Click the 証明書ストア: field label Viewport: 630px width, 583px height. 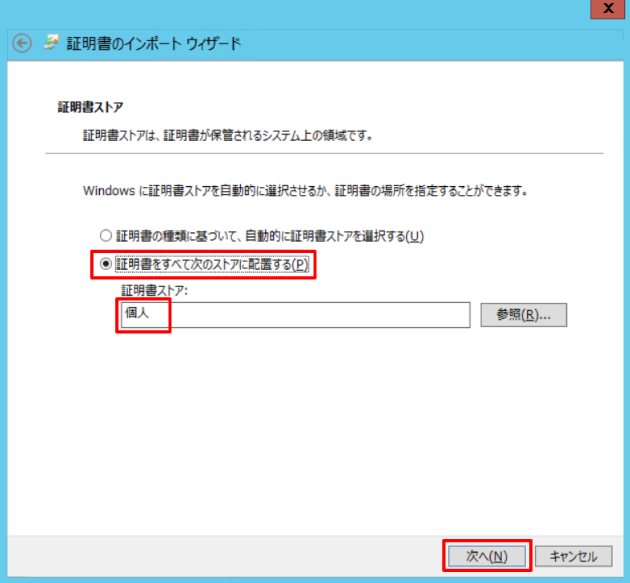point(154,290)
